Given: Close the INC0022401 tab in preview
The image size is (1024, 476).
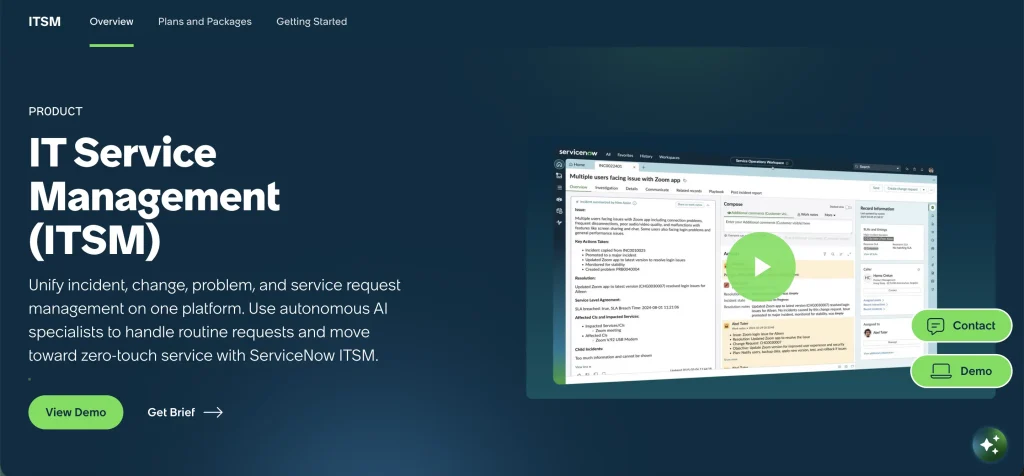Looking at the screenshot, I should [x=634, y=167].
